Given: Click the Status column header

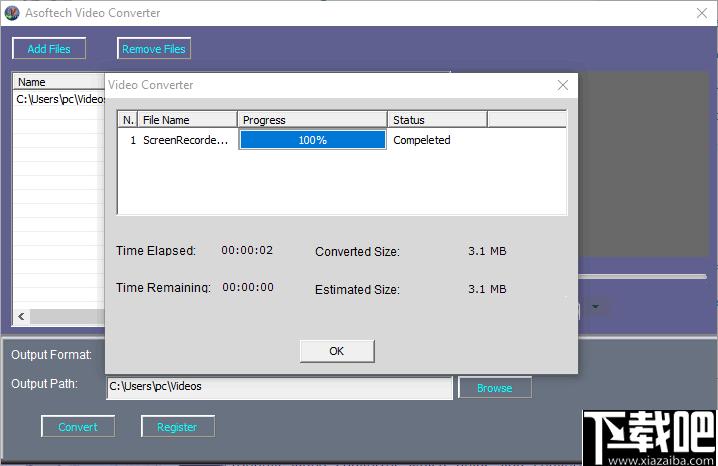Looking at the screenshot, I should click(437, 120).
